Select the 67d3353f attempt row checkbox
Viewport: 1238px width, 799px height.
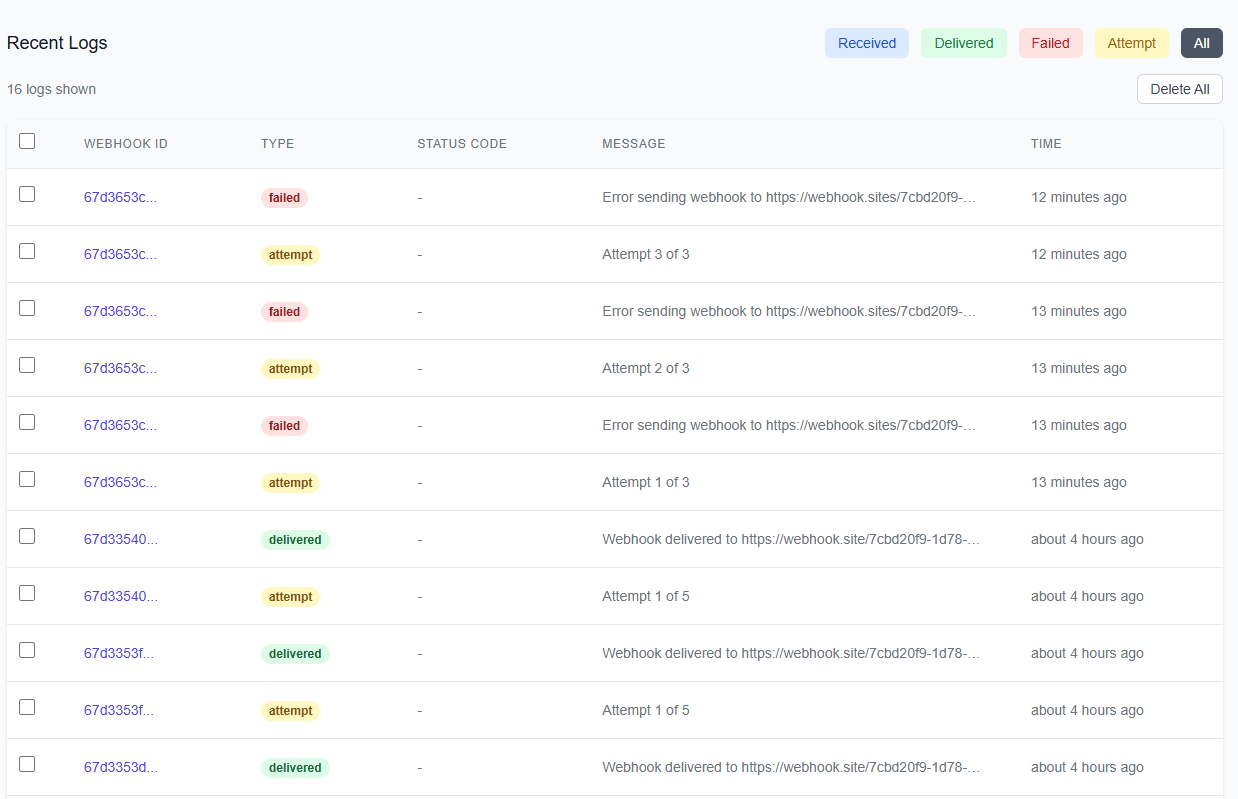pos(27,707)
